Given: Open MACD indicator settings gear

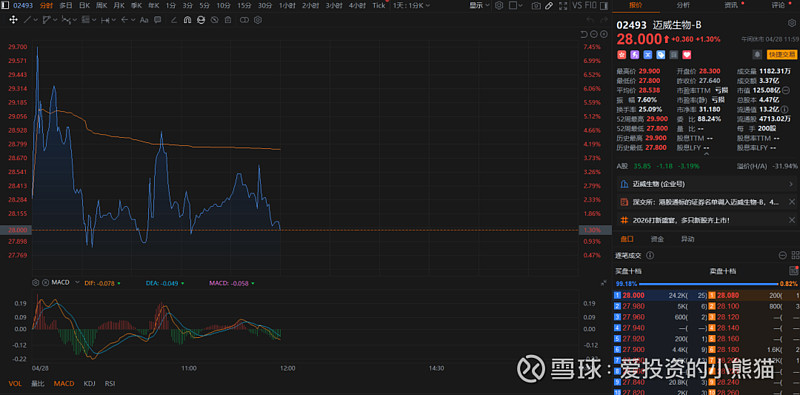Looking at the screenshot, I should [x=35, y=282].
